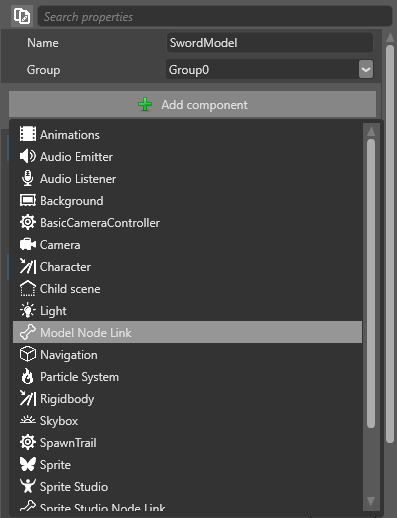Click the Particle System flame icon
The image size is (397, 518).
pos(28,376)
